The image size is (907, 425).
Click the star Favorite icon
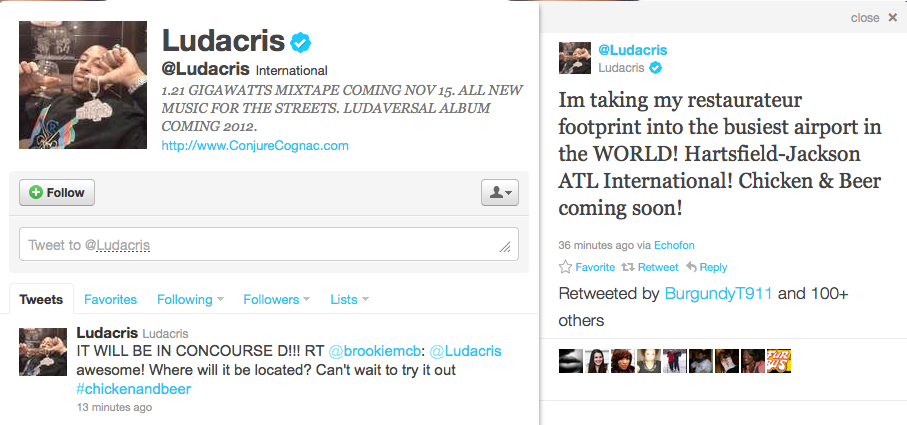click(x=565, y=267)
